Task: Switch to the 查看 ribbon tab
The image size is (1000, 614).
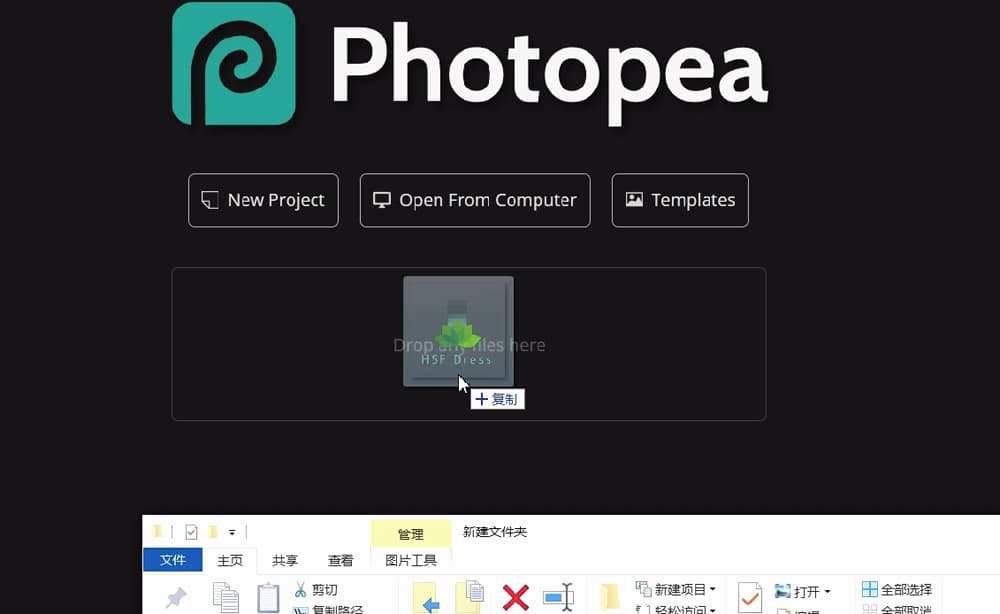Action: coord(341,560)
